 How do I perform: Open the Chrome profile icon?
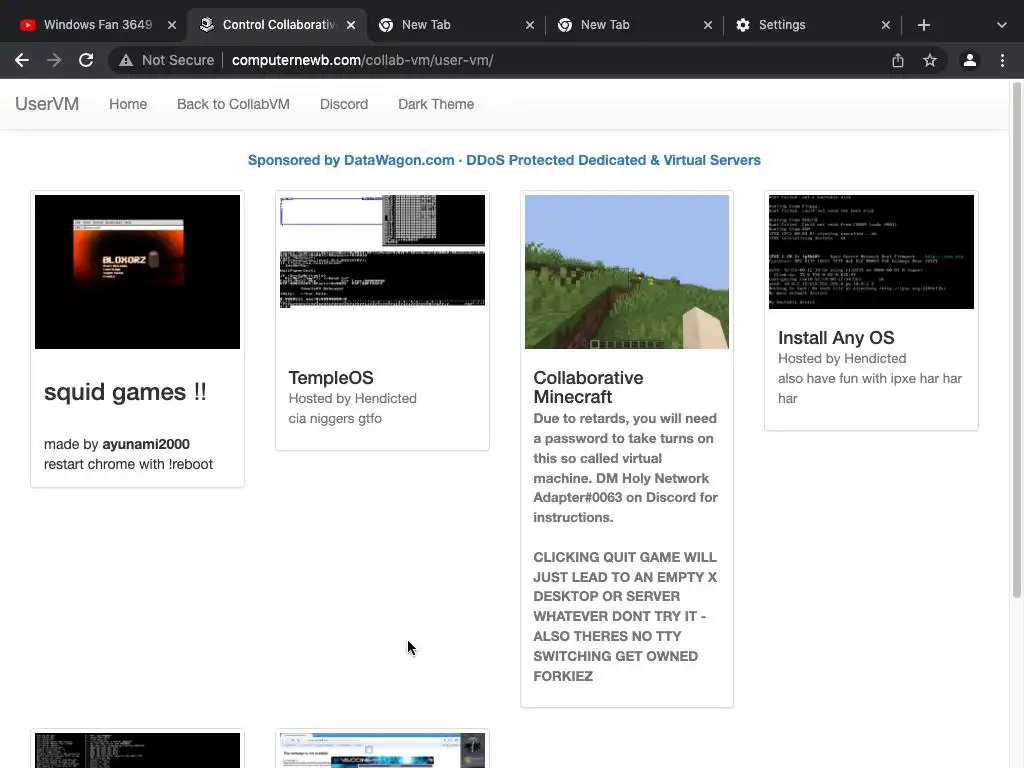[970, 60]
